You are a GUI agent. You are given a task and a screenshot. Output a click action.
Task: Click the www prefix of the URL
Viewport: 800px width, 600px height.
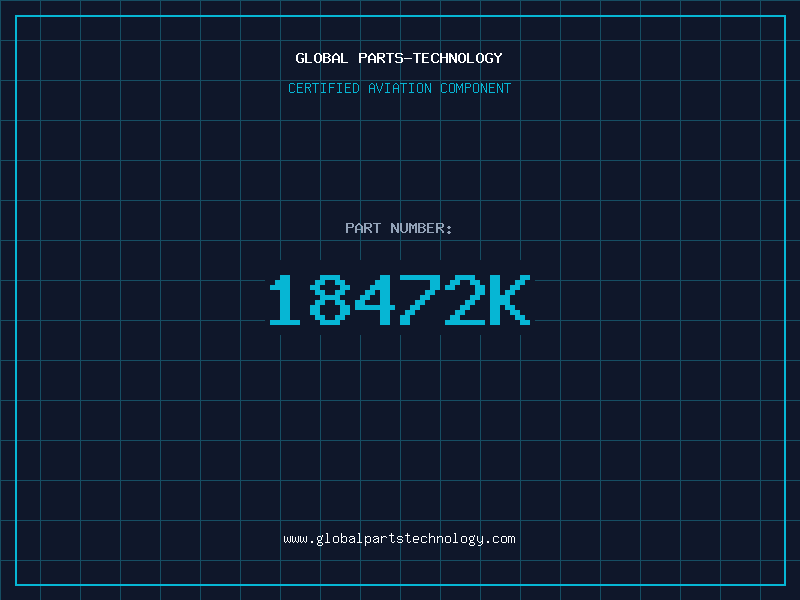tap(295, 539)
